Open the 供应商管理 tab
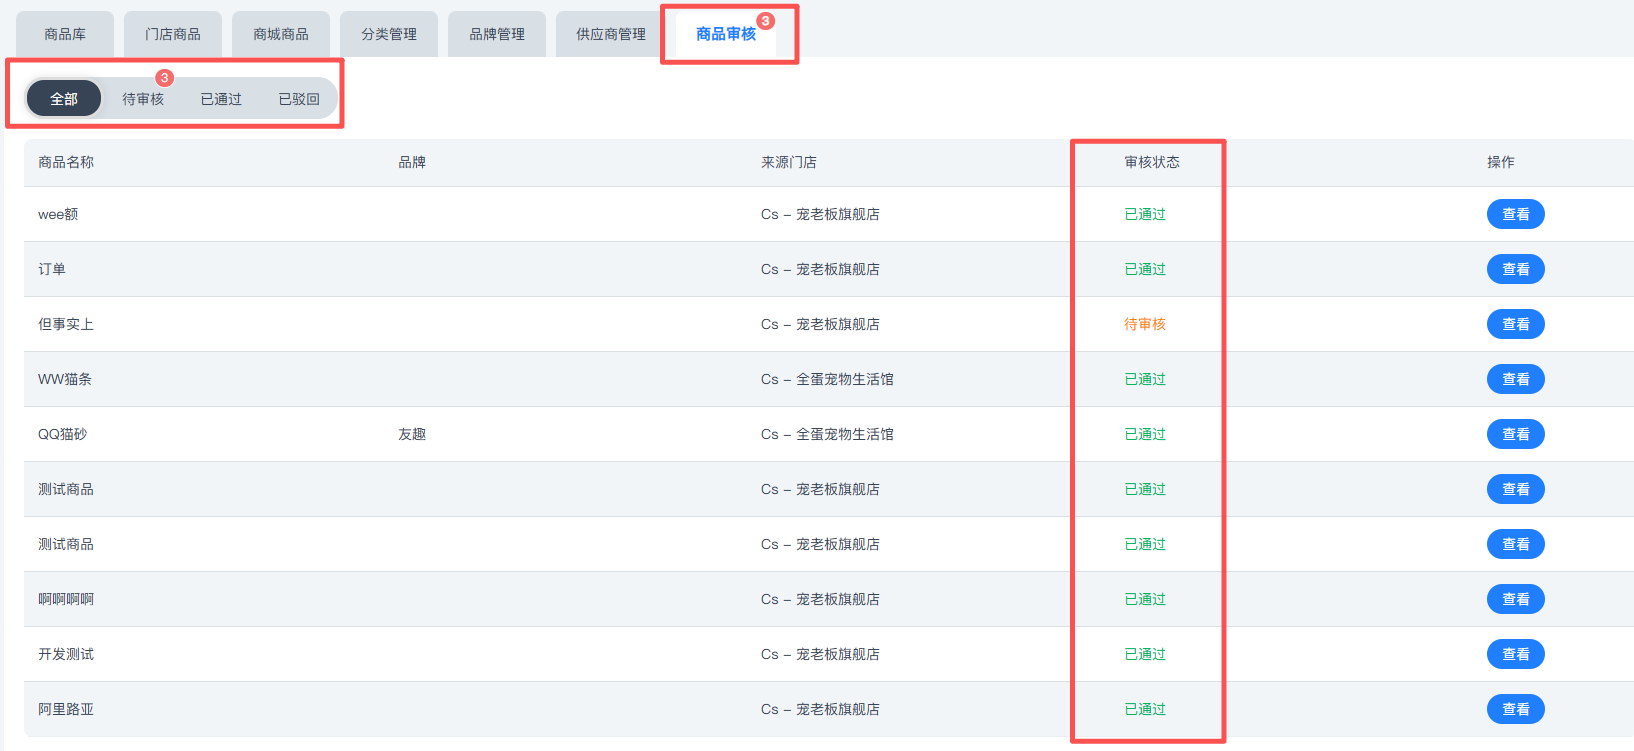This screenshot has width=1634, height=751. click(611, 34)
